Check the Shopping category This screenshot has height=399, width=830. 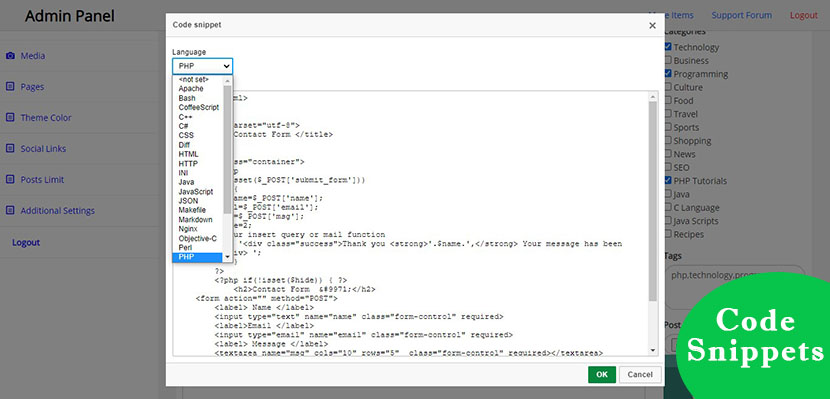[x=668, y=140]
